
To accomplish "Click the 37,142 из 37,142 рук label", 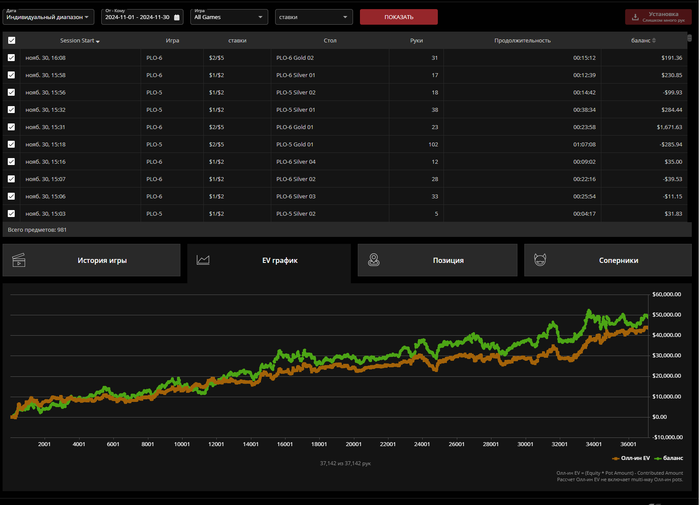I will (345, 463).
